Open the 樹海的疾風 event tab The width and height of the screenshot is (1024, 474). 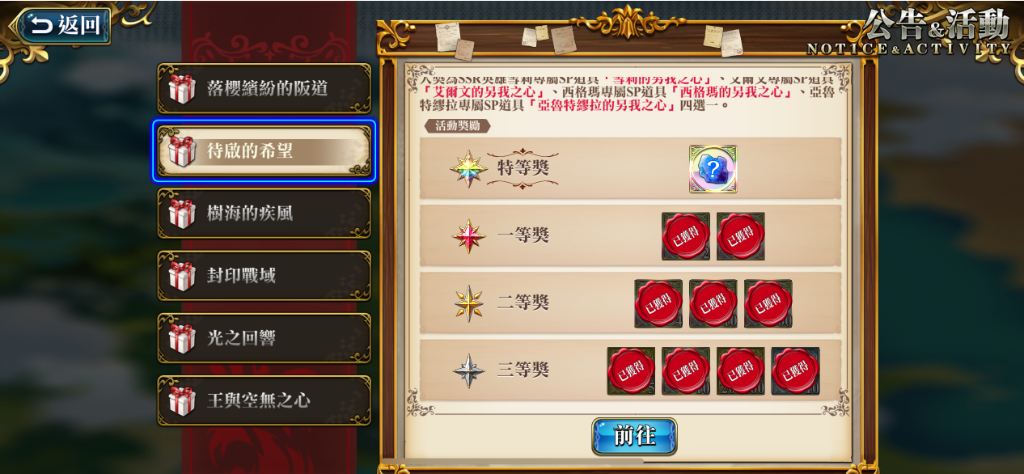(264, 213)
